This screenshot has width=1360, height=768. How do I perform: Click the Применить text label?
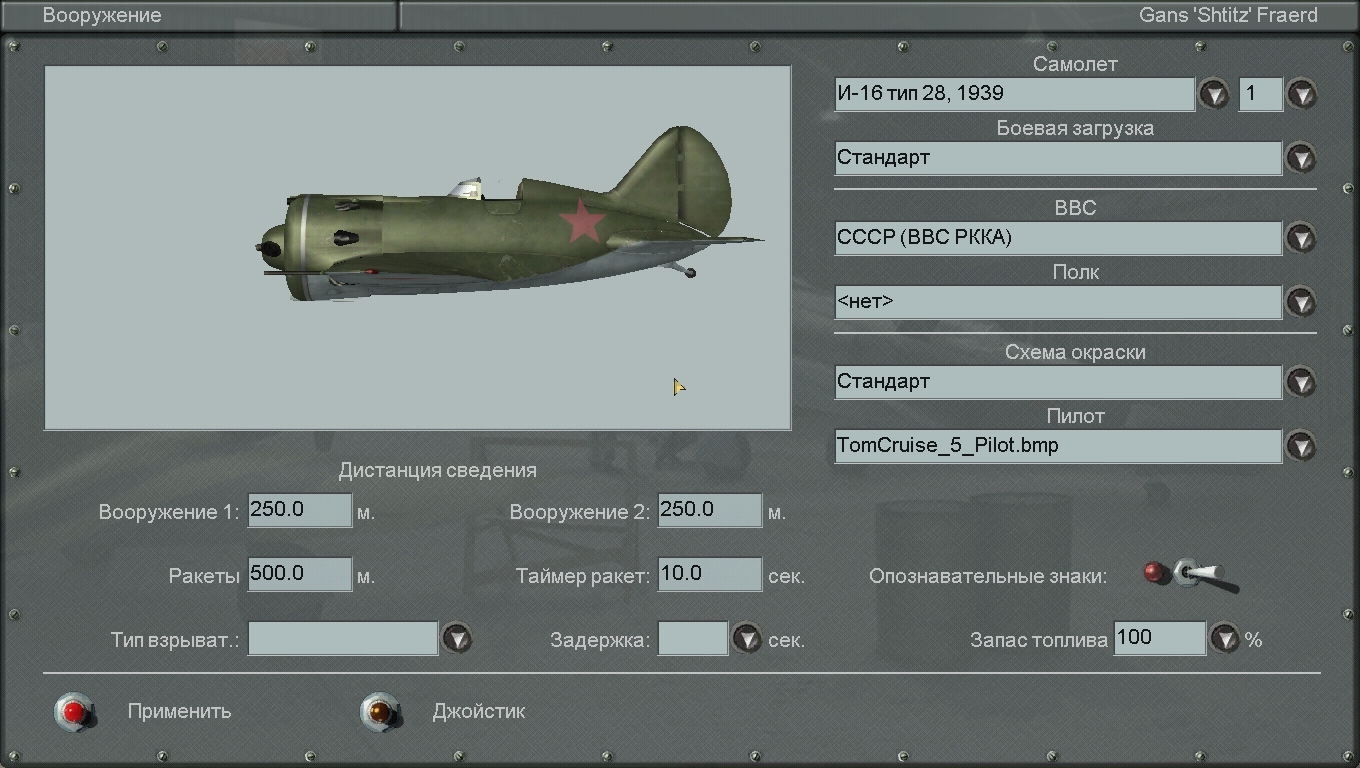[x=179, y=712]
